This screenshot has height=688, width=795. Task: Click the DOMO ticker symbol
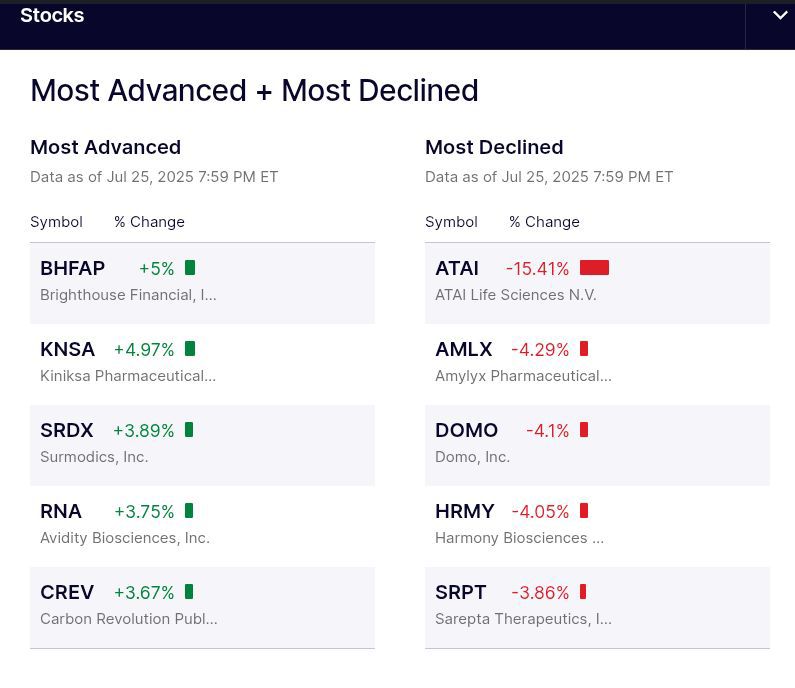(466, 431)
